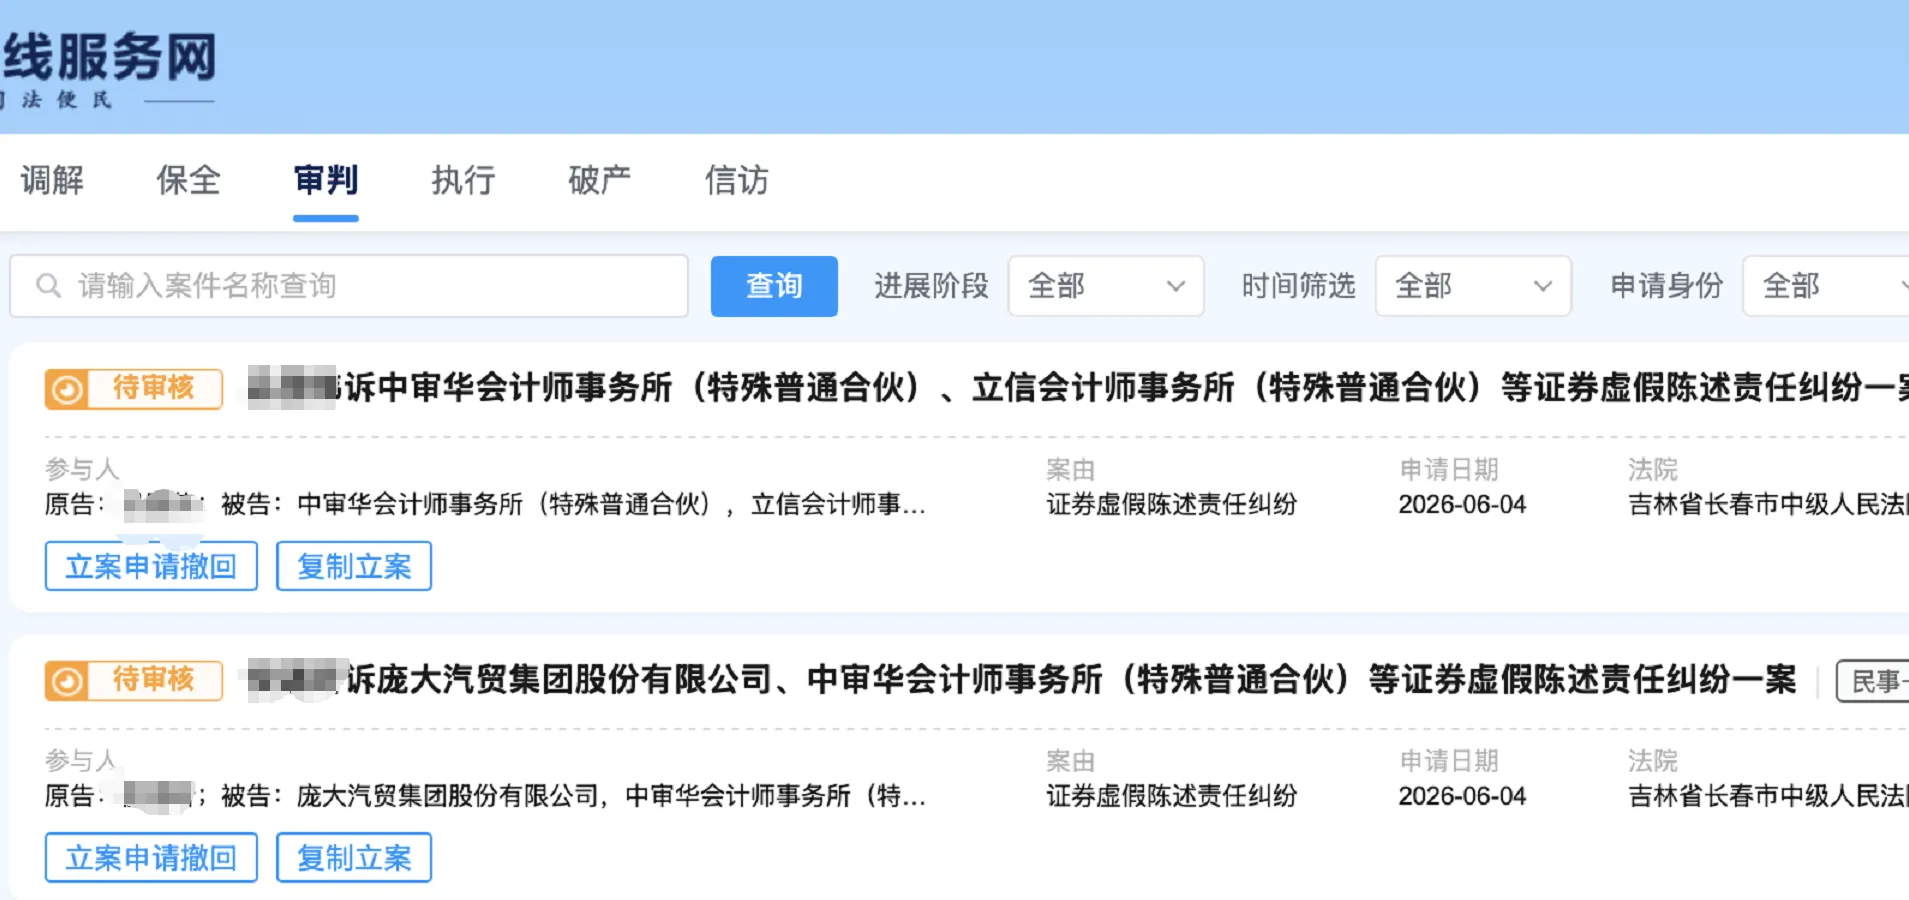
Task: Click the 查询 search button
Action: pyautogui.click(x=774, y=286)
